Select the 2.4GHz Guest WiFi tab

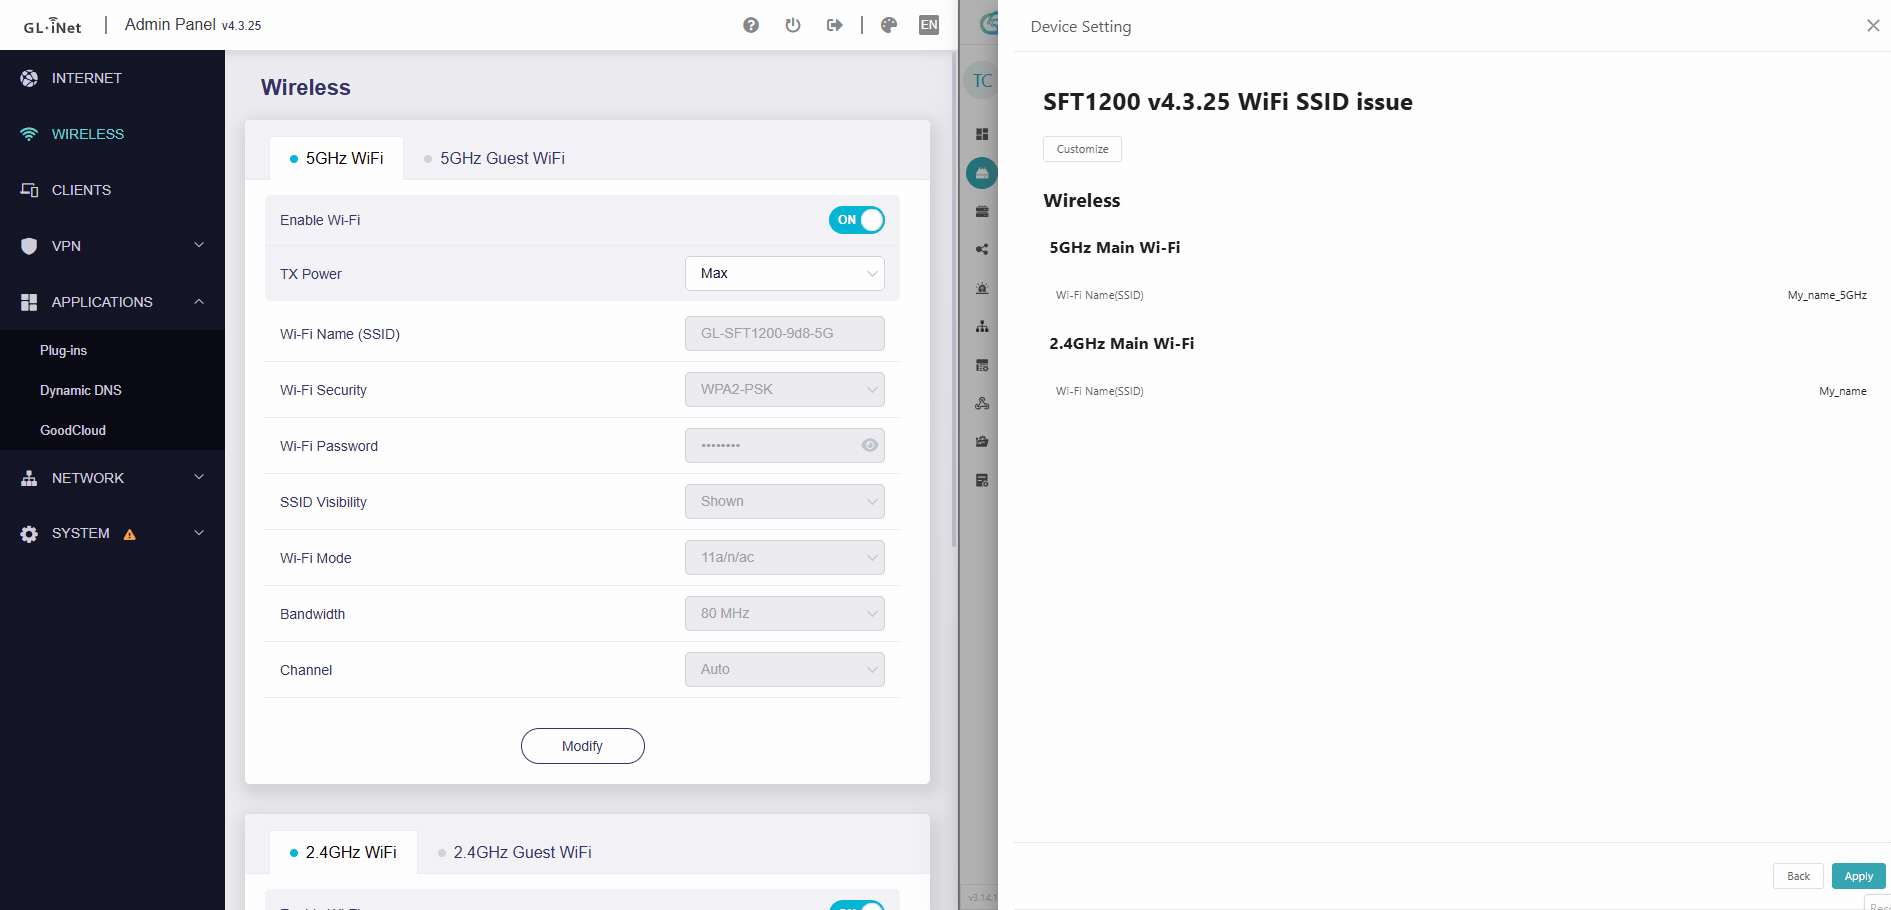pos(522,852)
